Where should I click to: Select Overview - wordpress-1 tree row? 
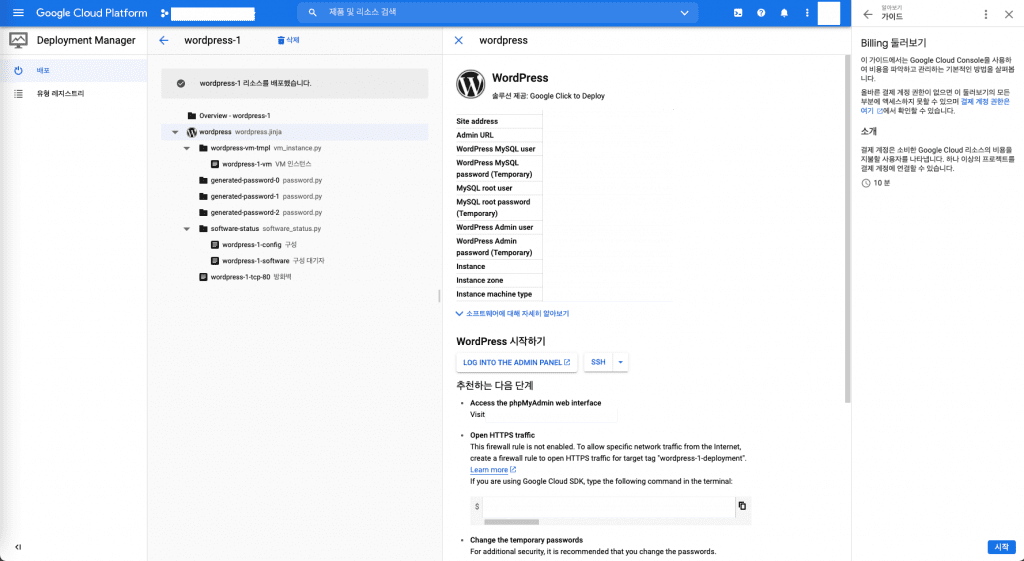click(x=295, y=116)
